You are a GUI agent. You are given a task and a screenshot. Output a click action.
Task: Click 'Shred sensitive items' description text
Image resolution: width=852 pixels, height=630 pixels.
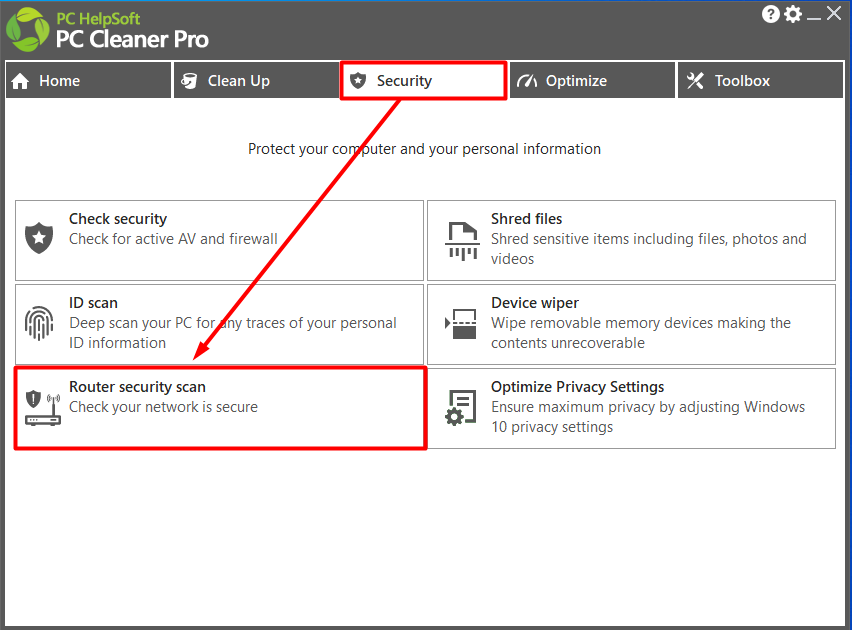coord(649,249)
